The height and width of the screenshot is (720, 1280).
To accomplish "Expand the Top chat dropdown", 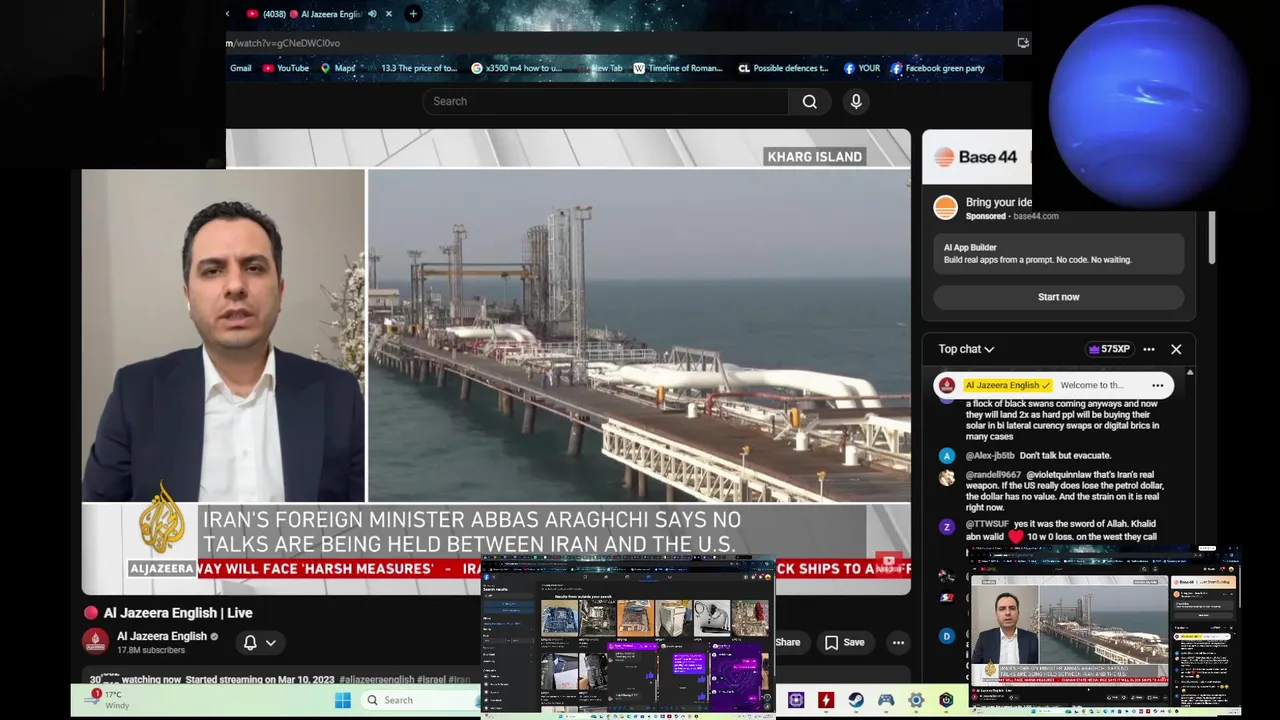I will [x=966, y=349].
